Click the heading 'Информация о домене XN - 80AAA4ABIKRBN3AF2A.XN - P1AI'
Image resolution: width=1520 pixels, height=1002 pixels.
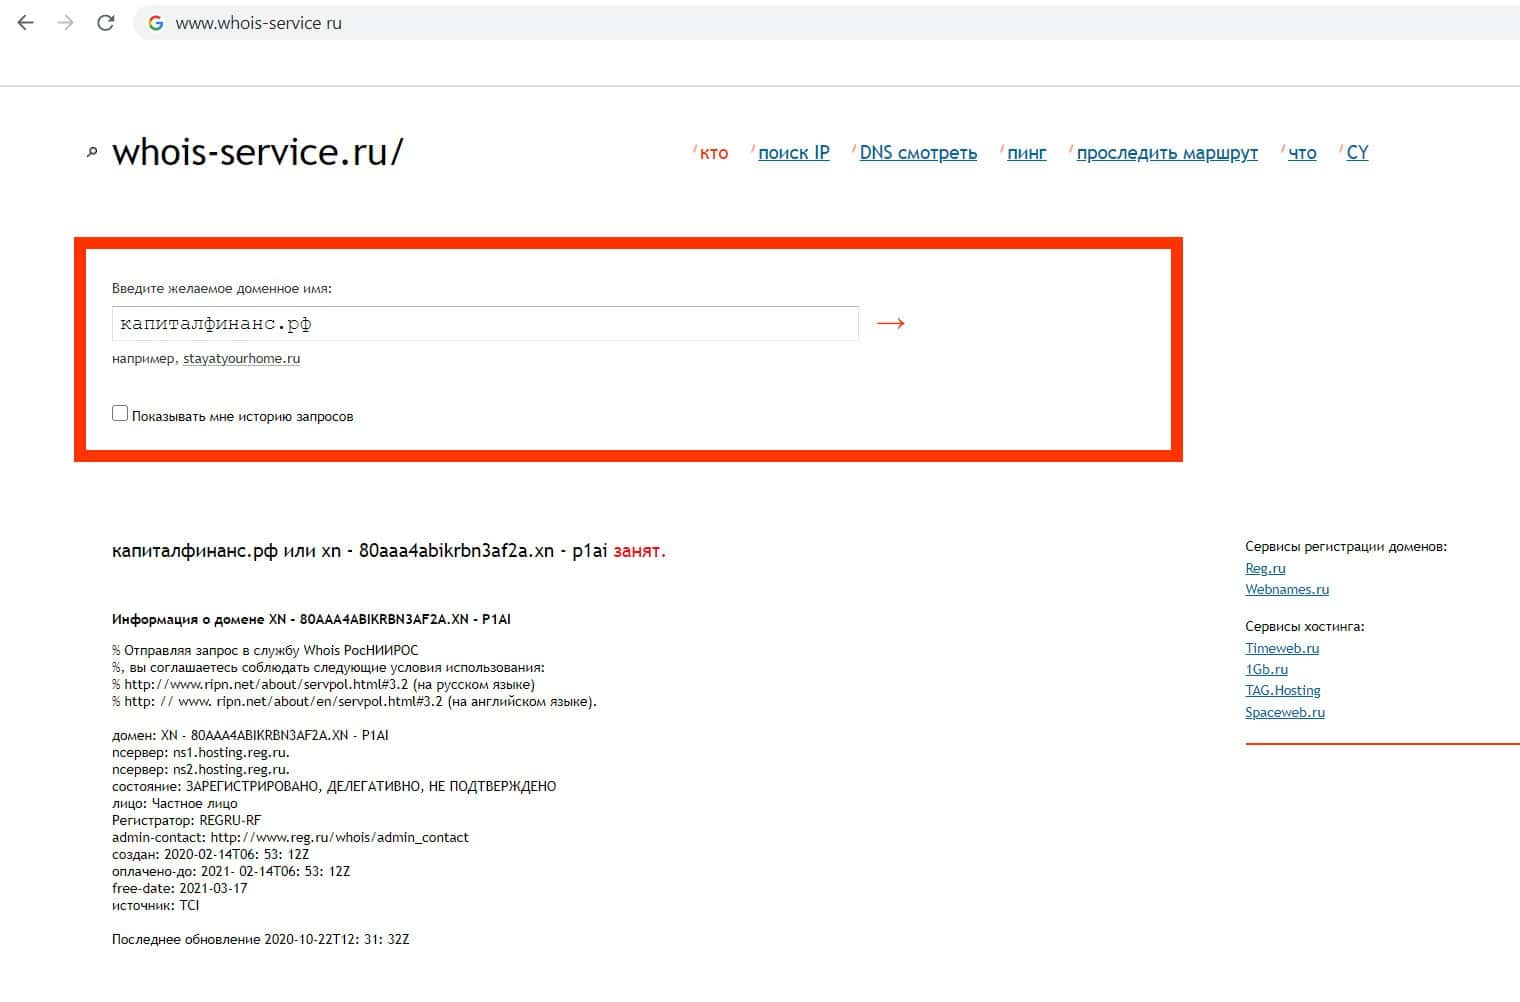pyautogui.click(x=311, y=620)
